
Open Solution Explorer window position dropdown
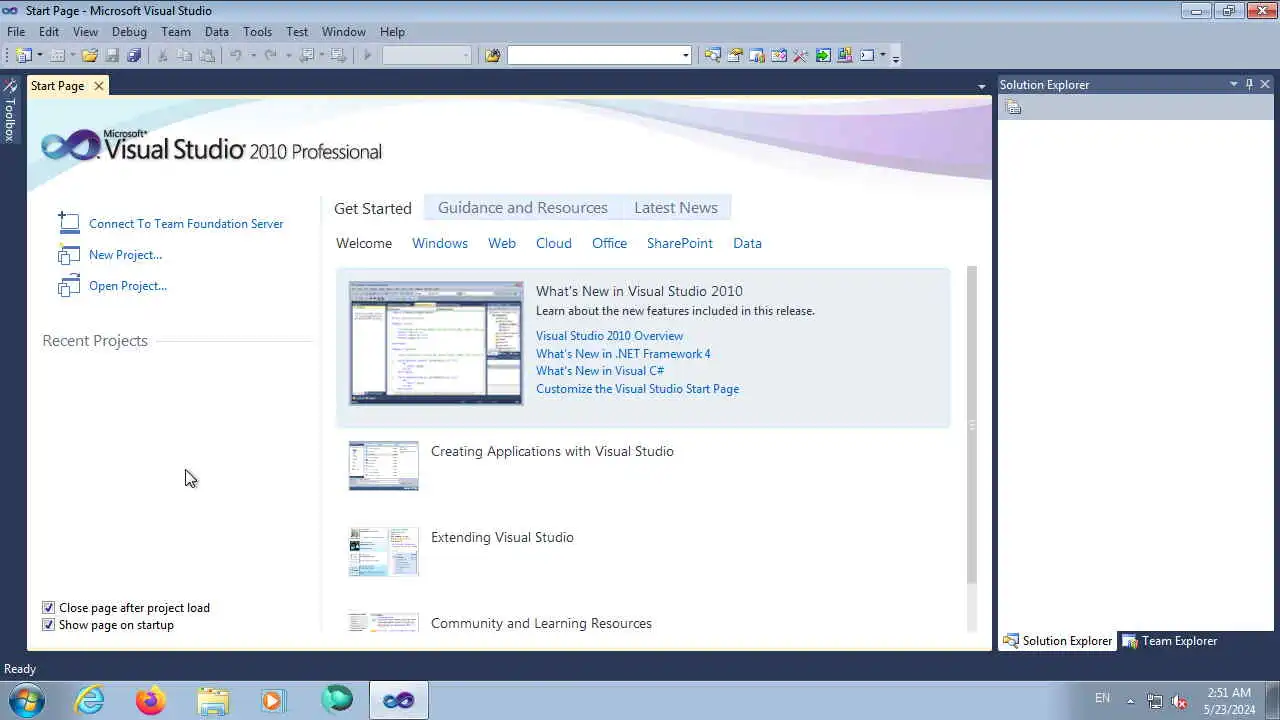(1234, 84)
